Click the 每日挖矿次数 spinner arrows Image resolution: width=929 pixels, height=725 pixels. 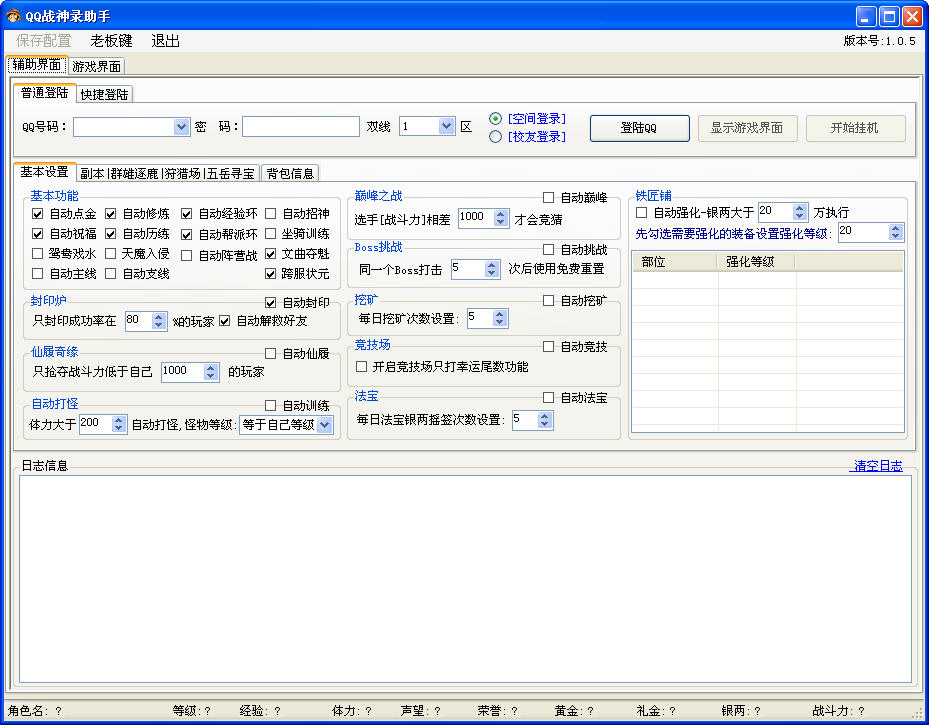(x=500, y=318)
